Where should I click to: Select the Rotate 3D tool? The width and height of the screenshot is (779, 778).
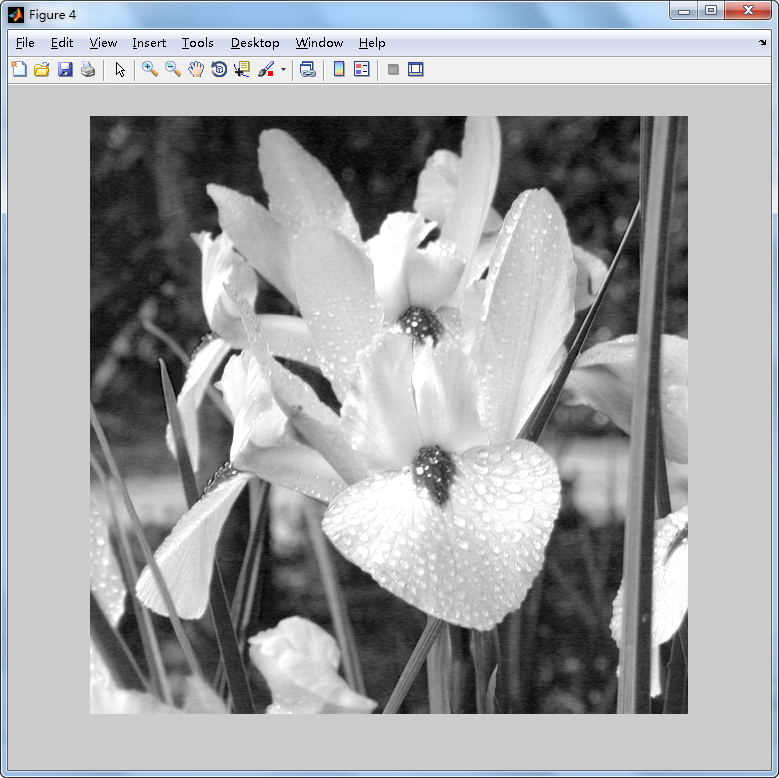(x=219, y=69)
